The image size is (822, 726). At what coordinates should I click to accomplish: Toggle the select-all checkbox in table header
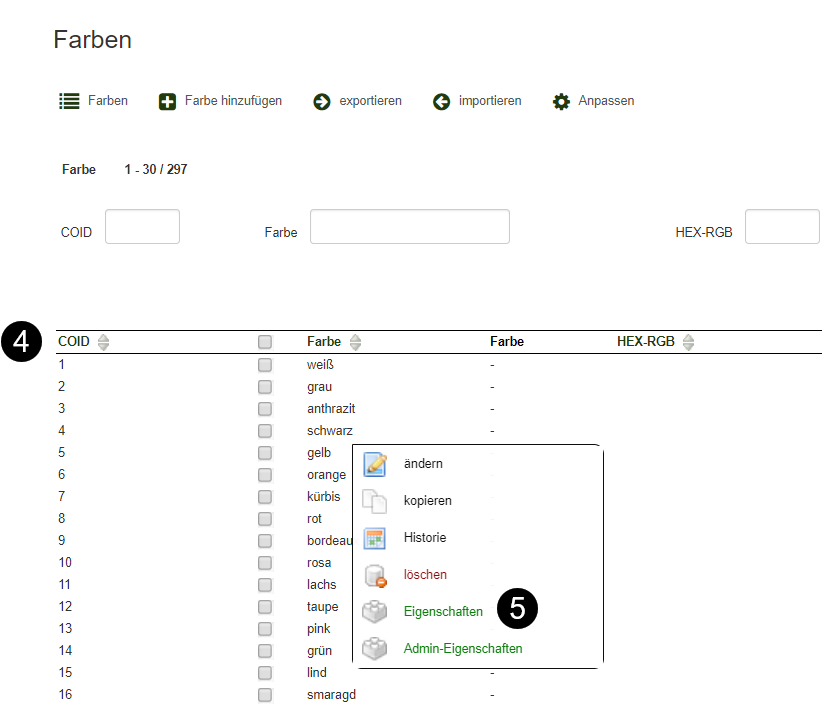(265, 342)
